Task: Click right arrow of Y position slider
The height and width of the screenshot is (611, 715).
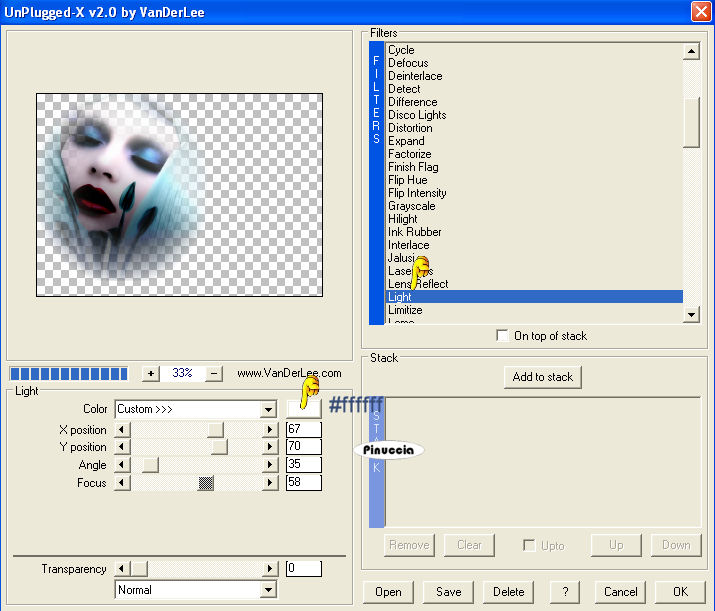Action: pyautogui.click(x=269, y=446)
